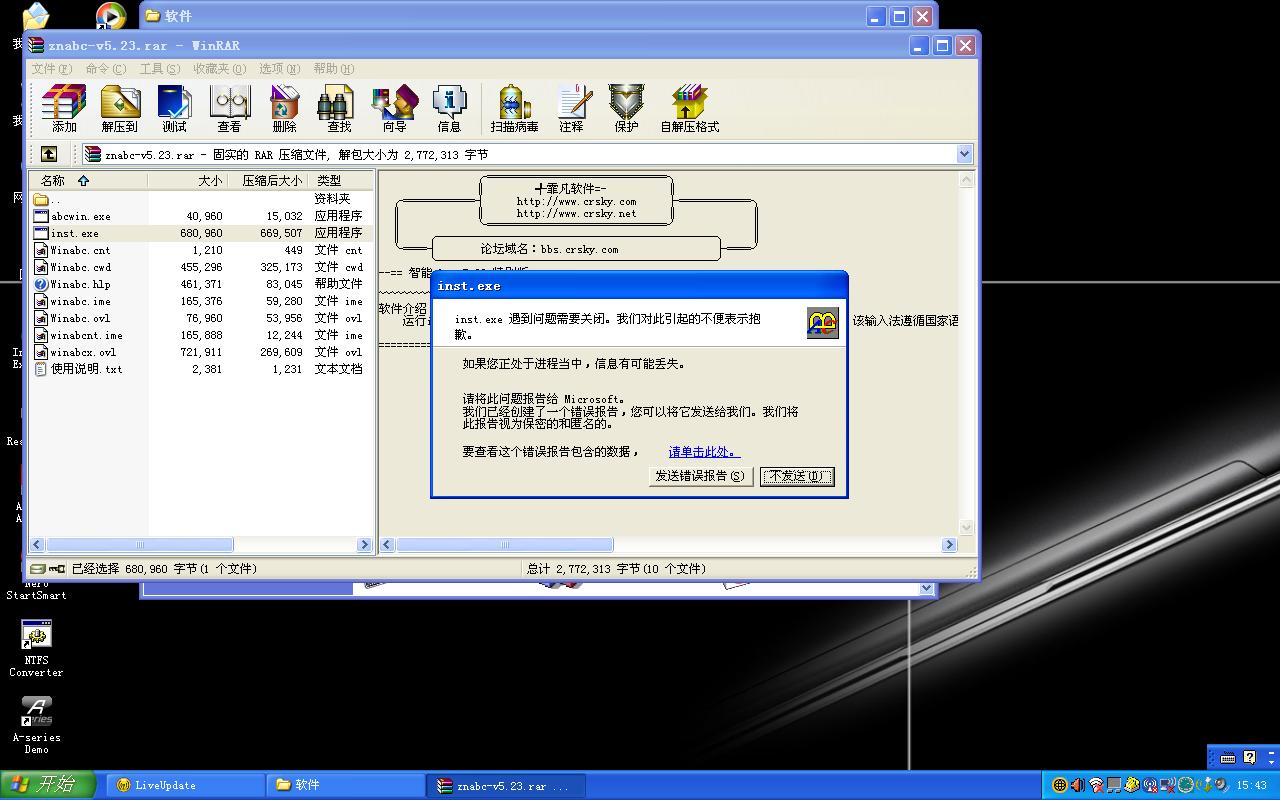This screenshot has height=800, width=1280.
Task: Open the Wizard (向导) toolbar icon
Action: (394, 108)
